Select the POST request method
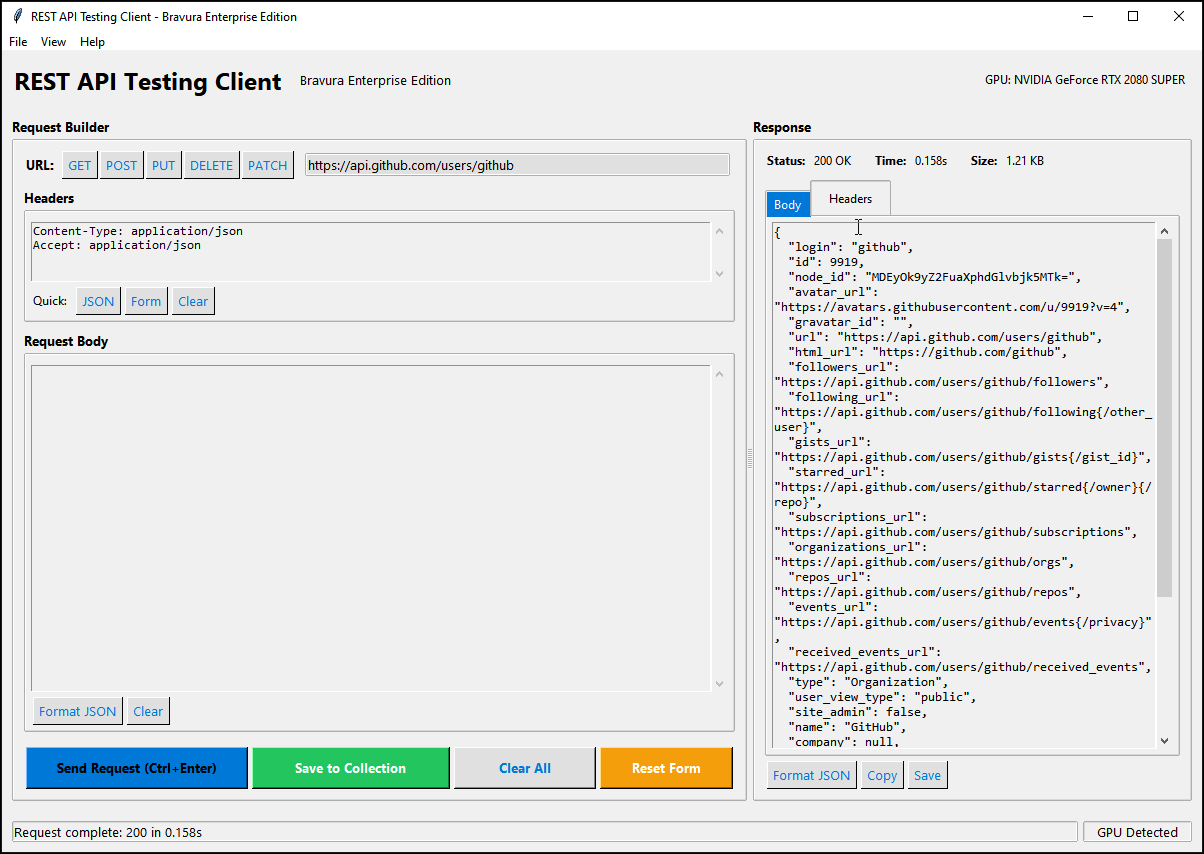The width and height of the screenshot is (1204, 854). tap(121, 165)
